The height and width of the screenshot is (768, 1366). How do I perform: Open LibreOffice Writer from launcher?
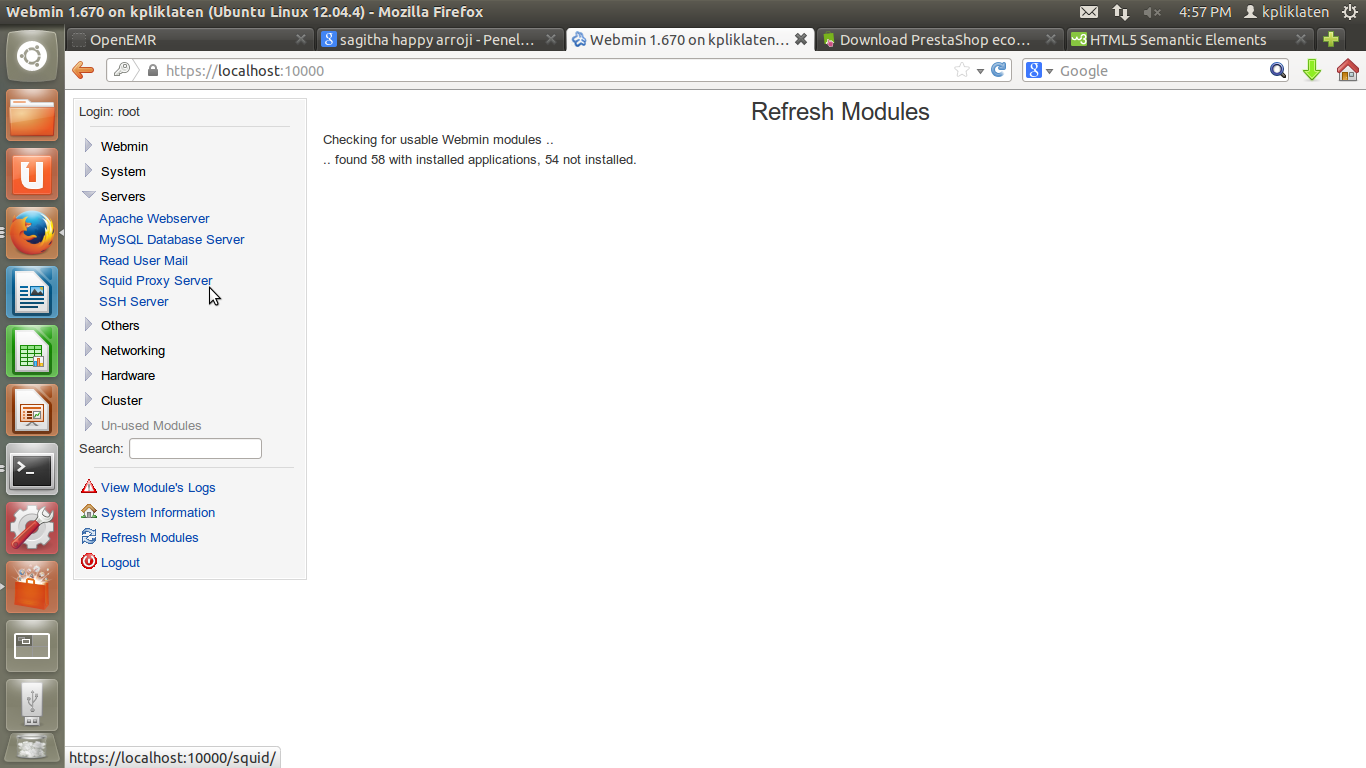32,292
